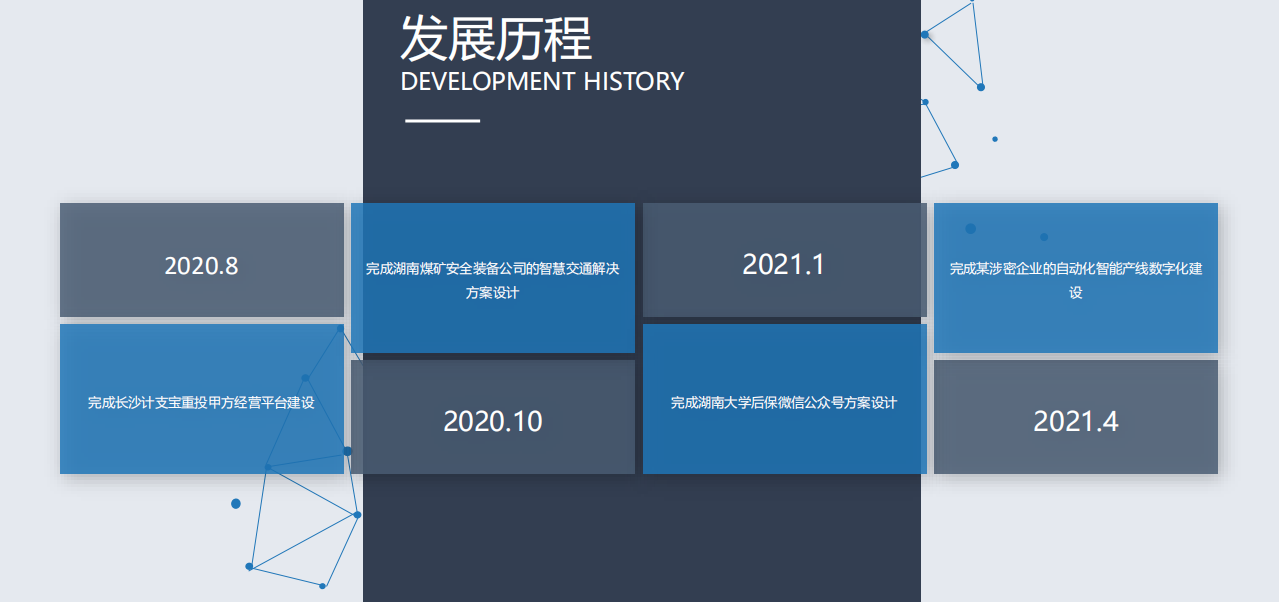Click the network node touching the dark panel's left edge
Image resolution: width=1279 pixels, height=602 pixels.
357,515
